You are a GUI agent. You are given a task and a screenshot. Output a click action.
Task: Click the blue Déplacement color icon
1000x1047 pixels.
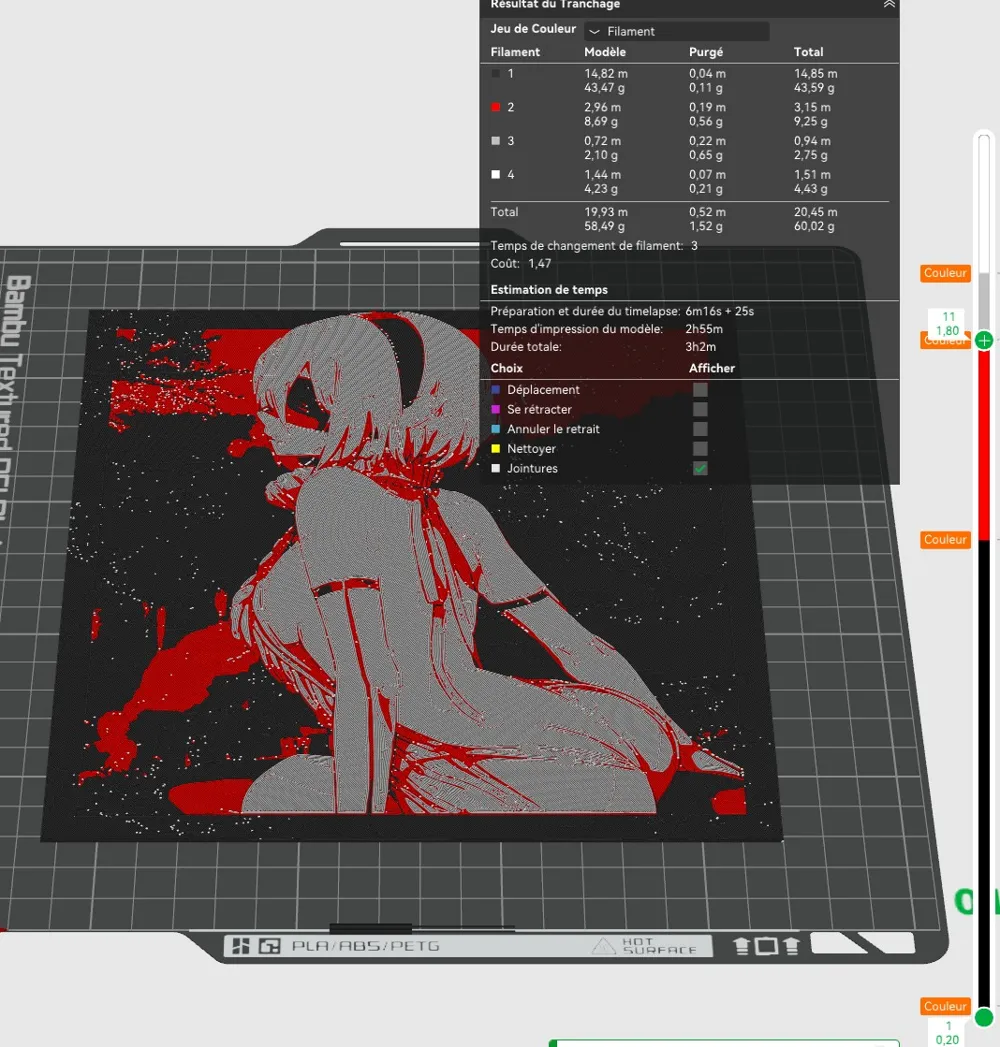click(x=496, y=390)
